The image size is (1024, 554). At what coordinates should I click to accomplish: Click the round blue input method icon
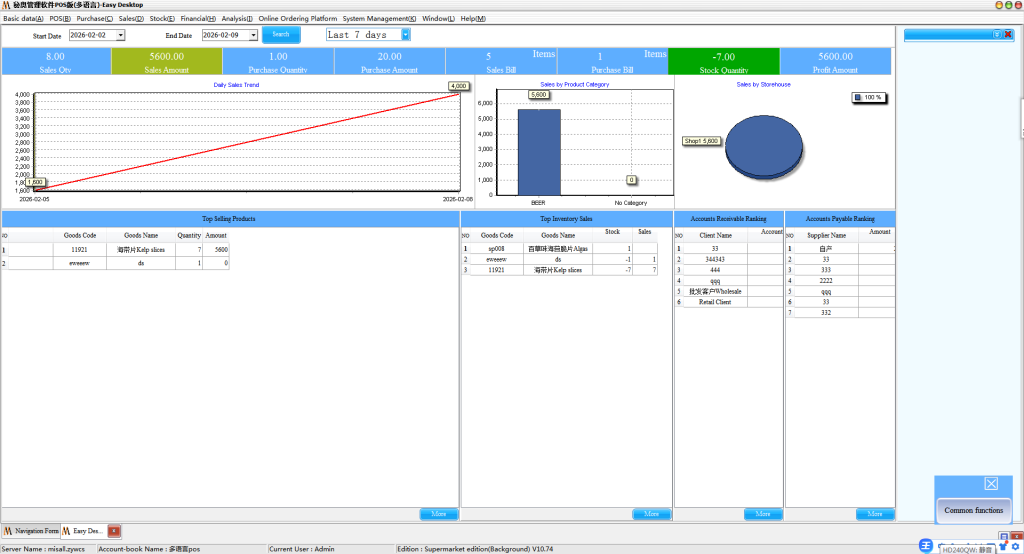(926, 545)
